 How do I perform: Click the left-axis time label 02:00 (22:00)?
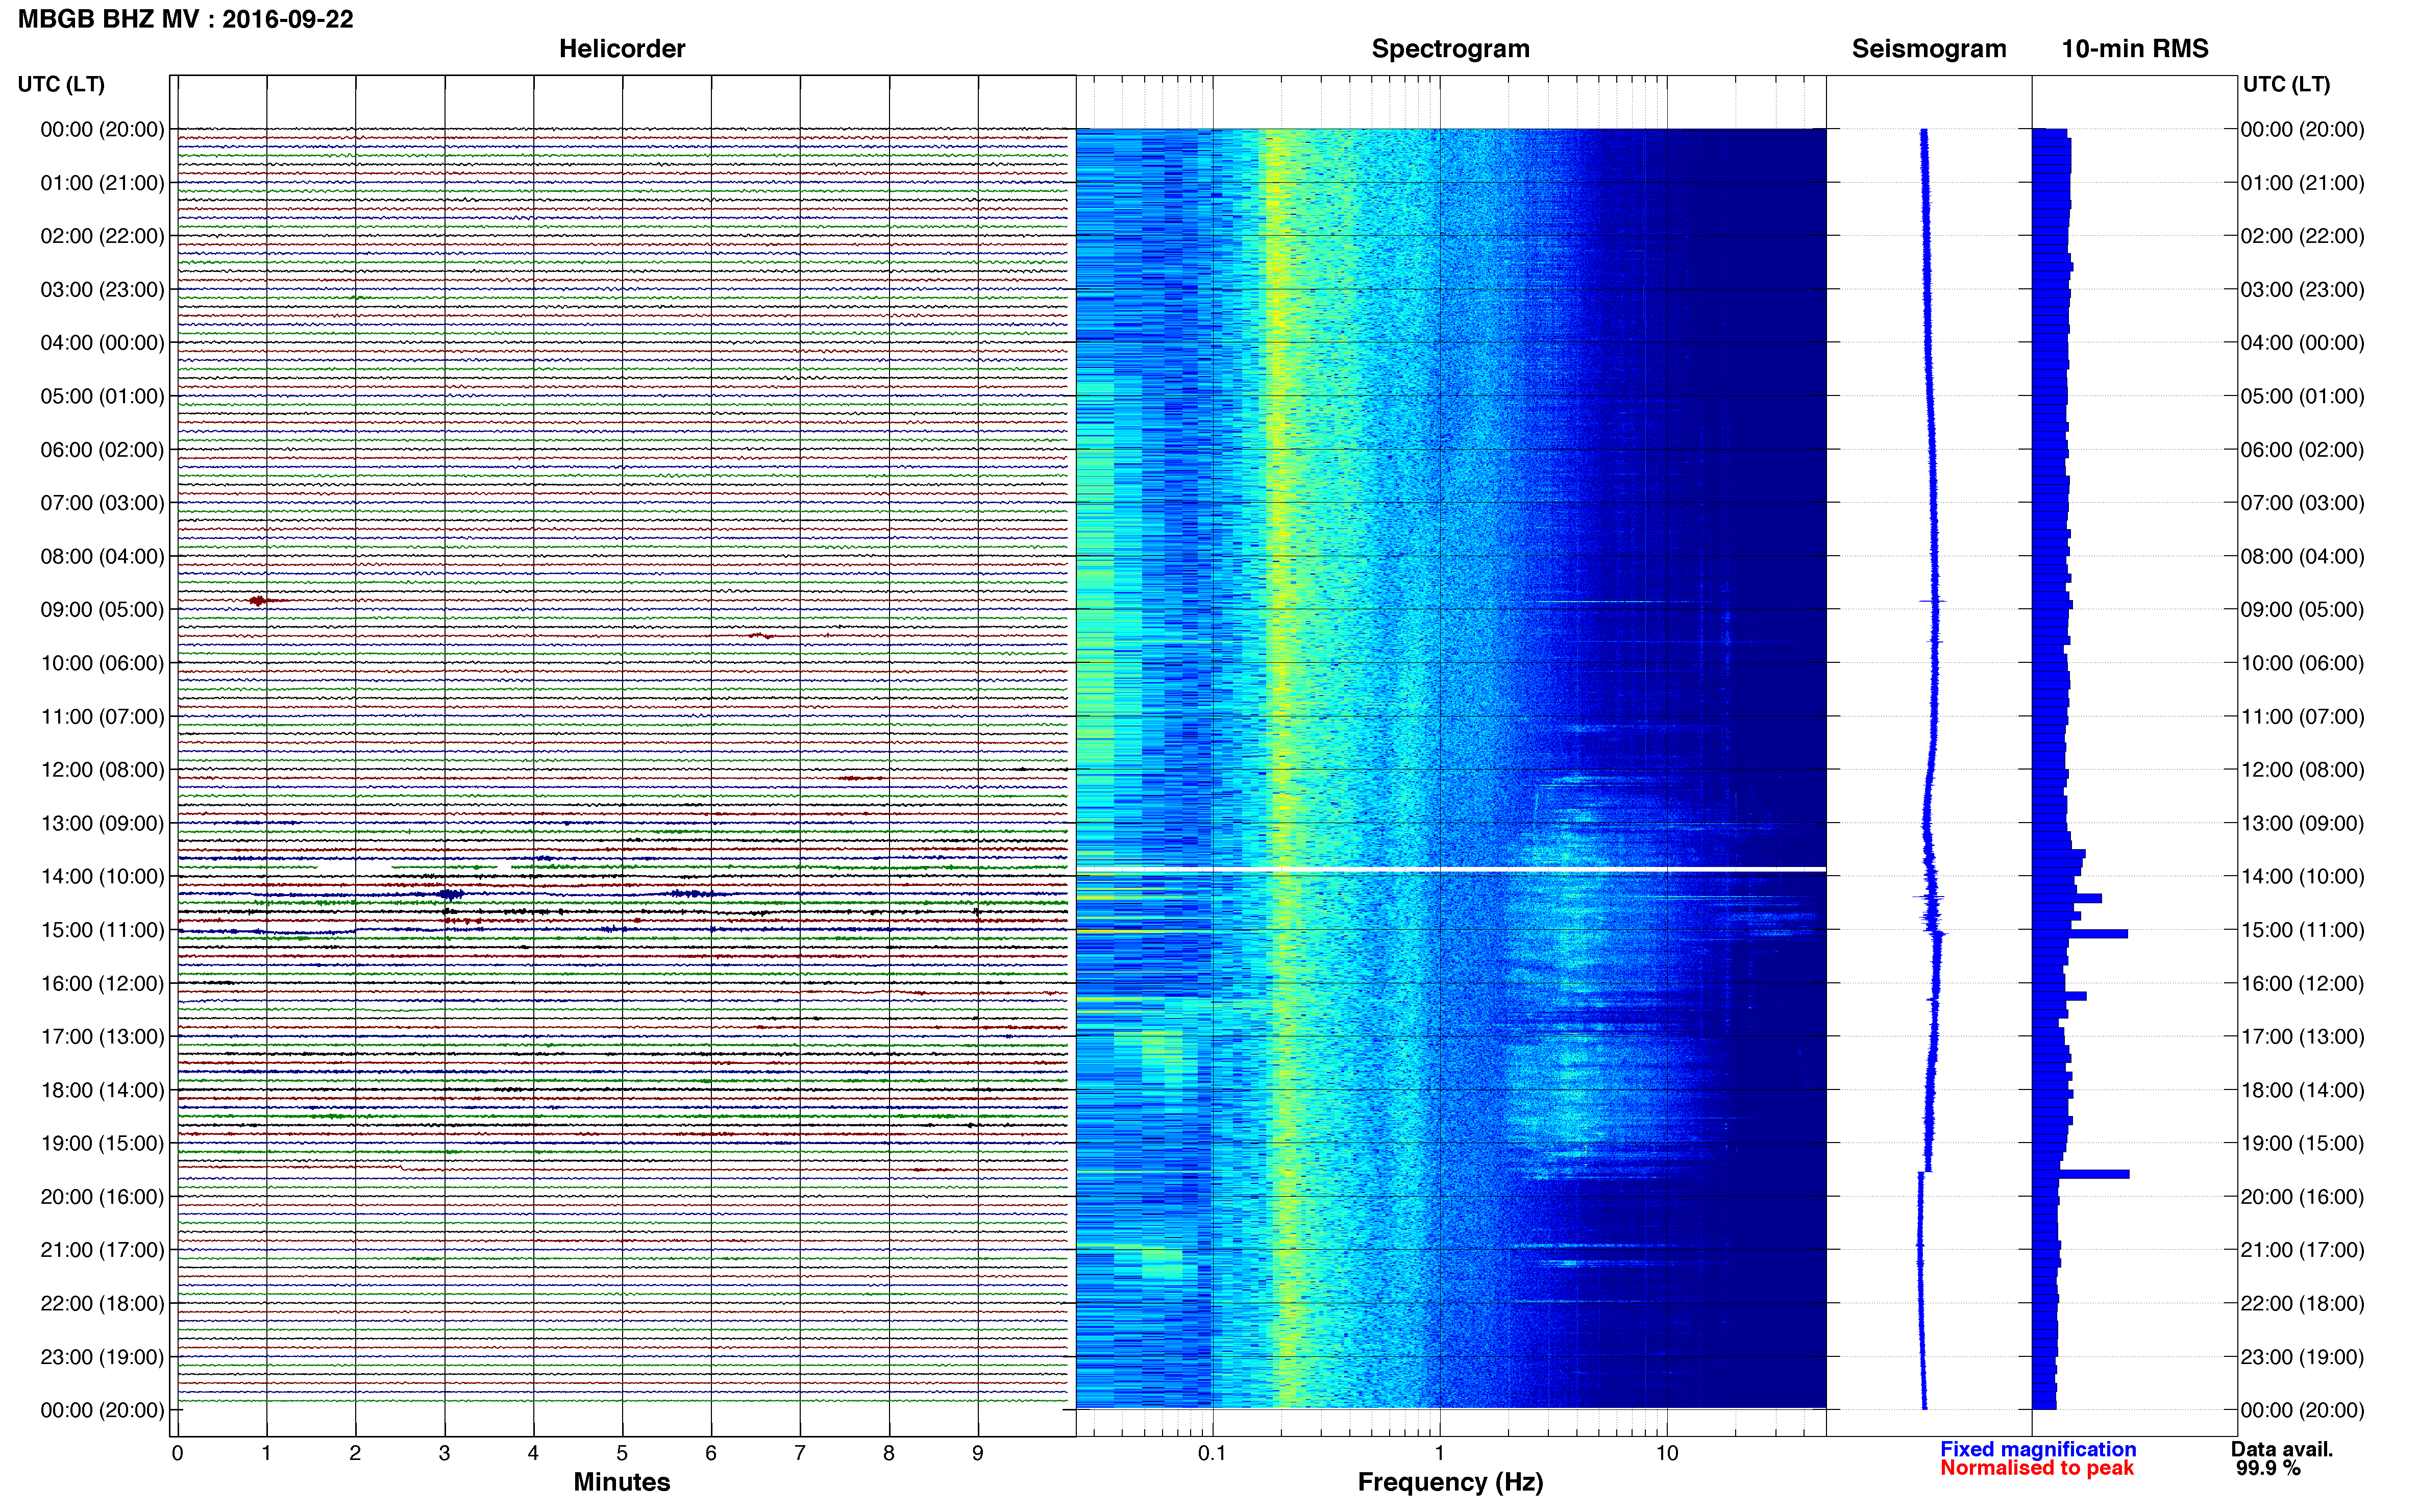tap(102, 236)
